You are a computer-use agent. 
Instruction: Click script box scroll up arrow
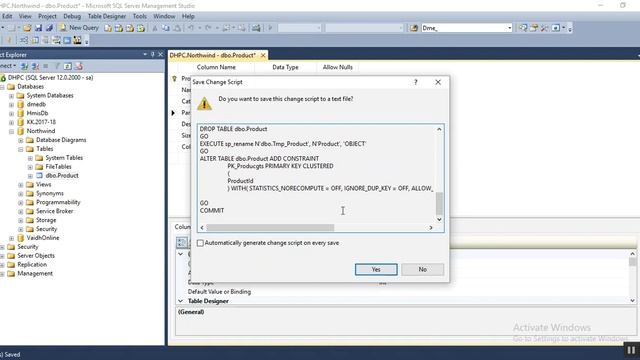(439, 129)
